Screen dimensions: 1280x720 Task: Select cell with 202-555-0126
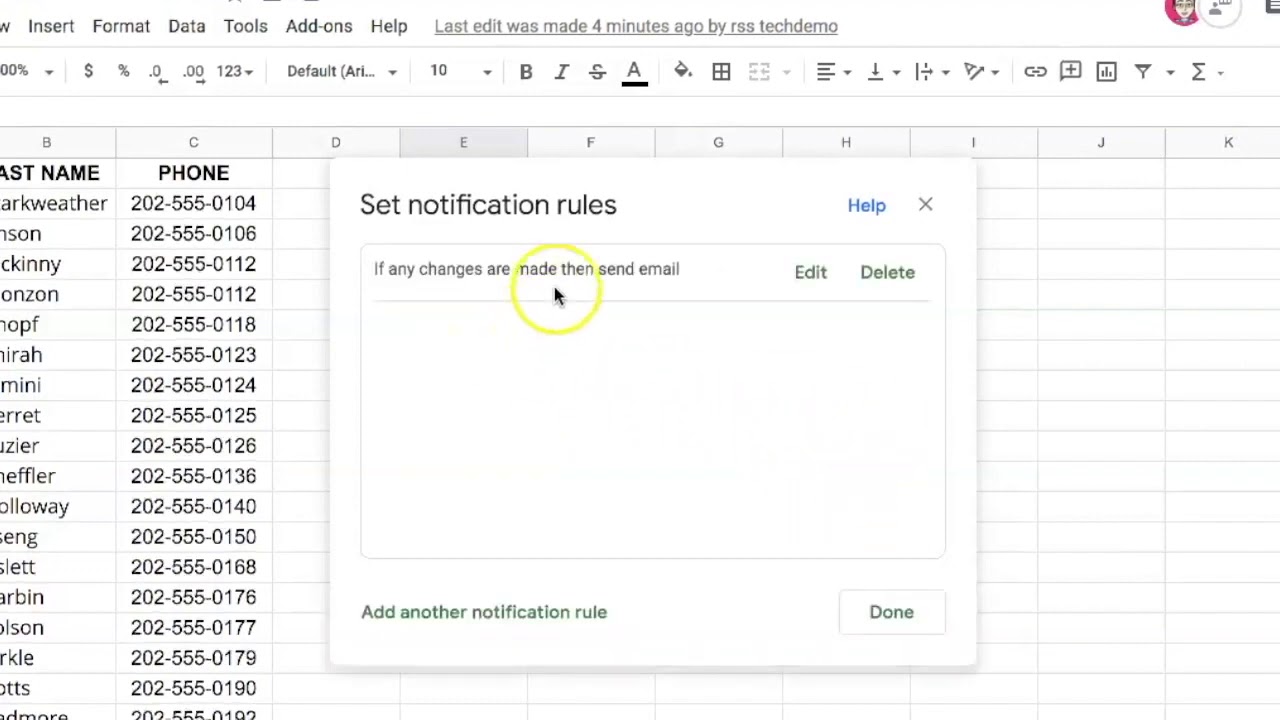pos(194,446)
